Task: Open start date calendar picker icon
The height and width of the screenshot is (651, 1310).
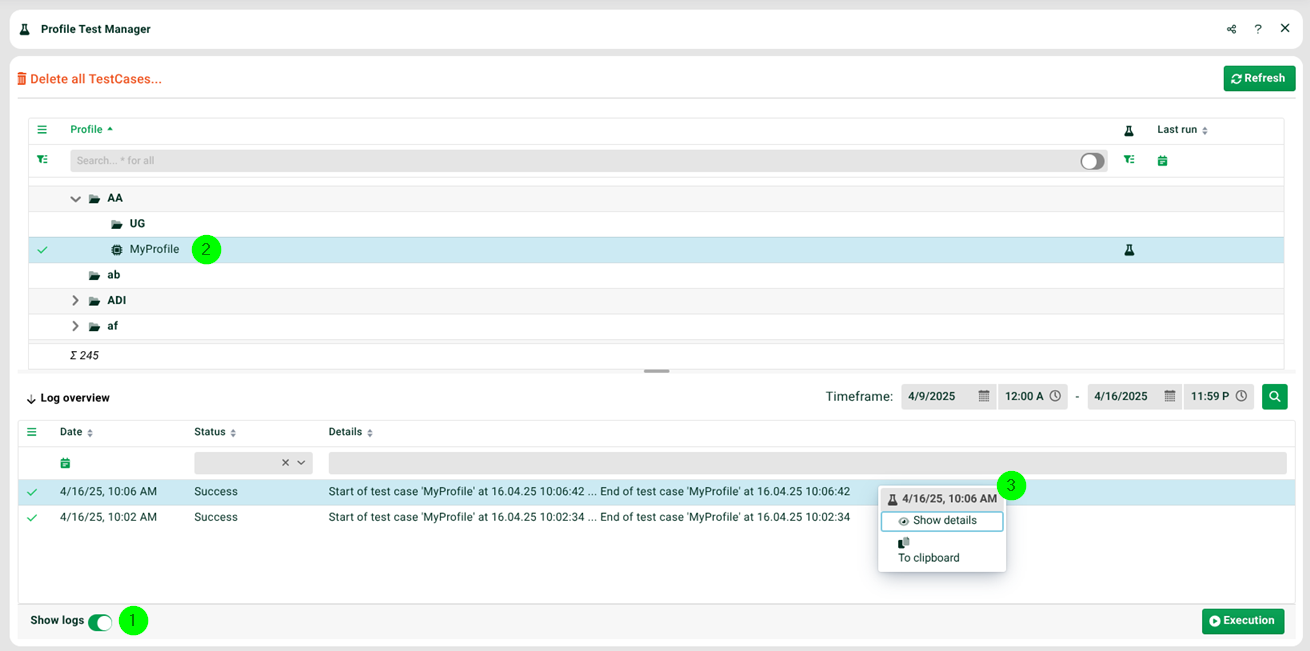Action: click(x=984, y=396)
